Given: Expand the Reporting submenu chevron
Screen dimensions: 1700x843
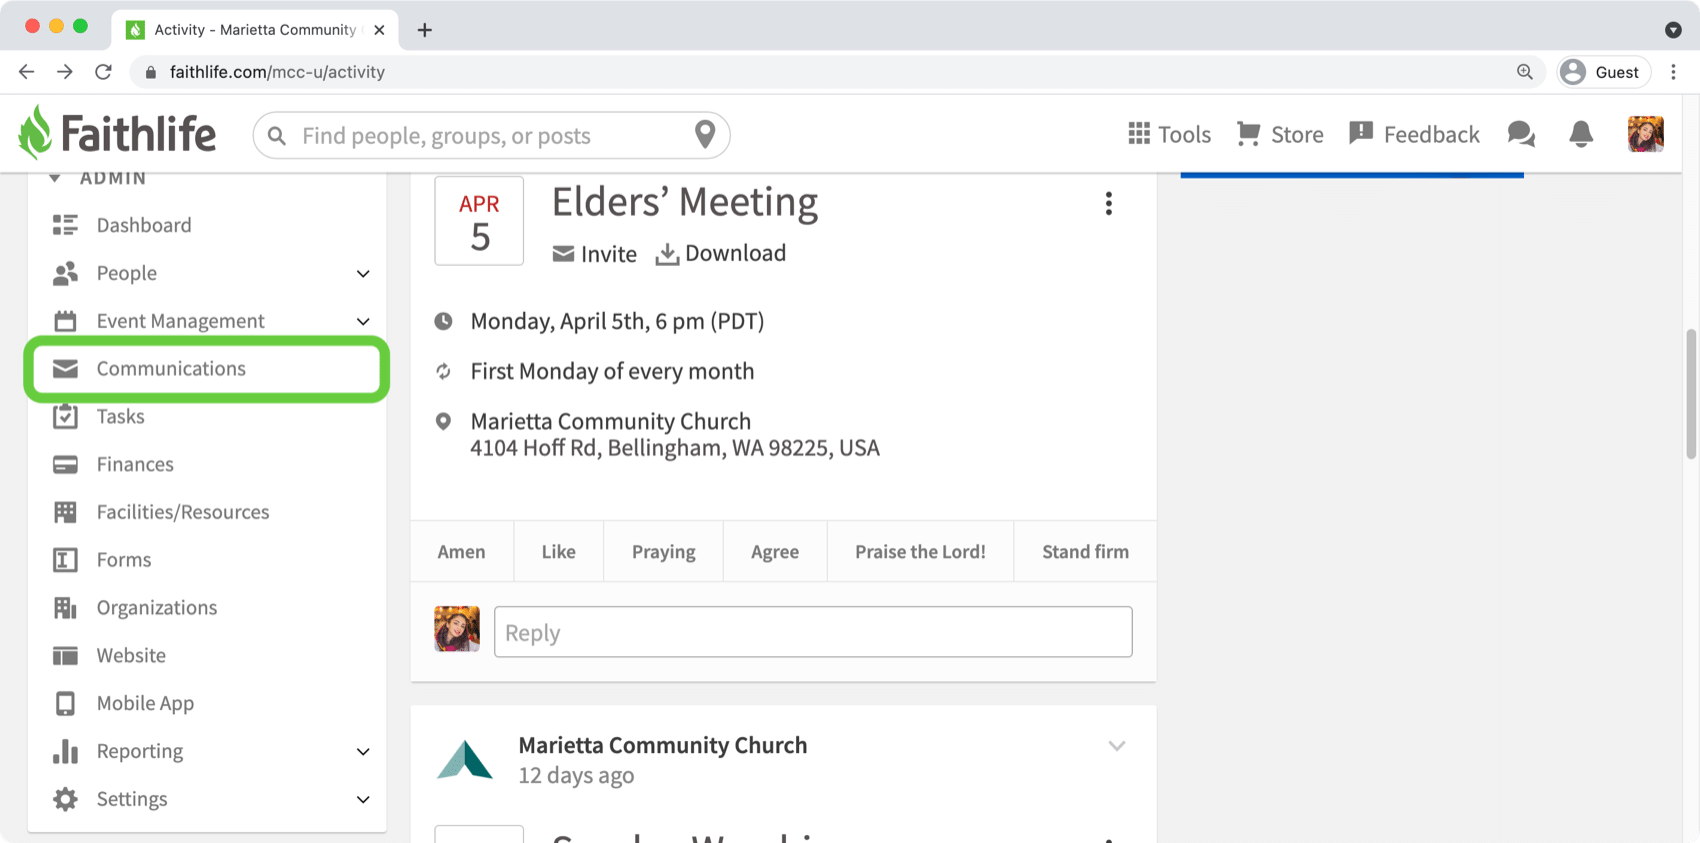Looking at the screenshot, I should [x=363, y=752].
